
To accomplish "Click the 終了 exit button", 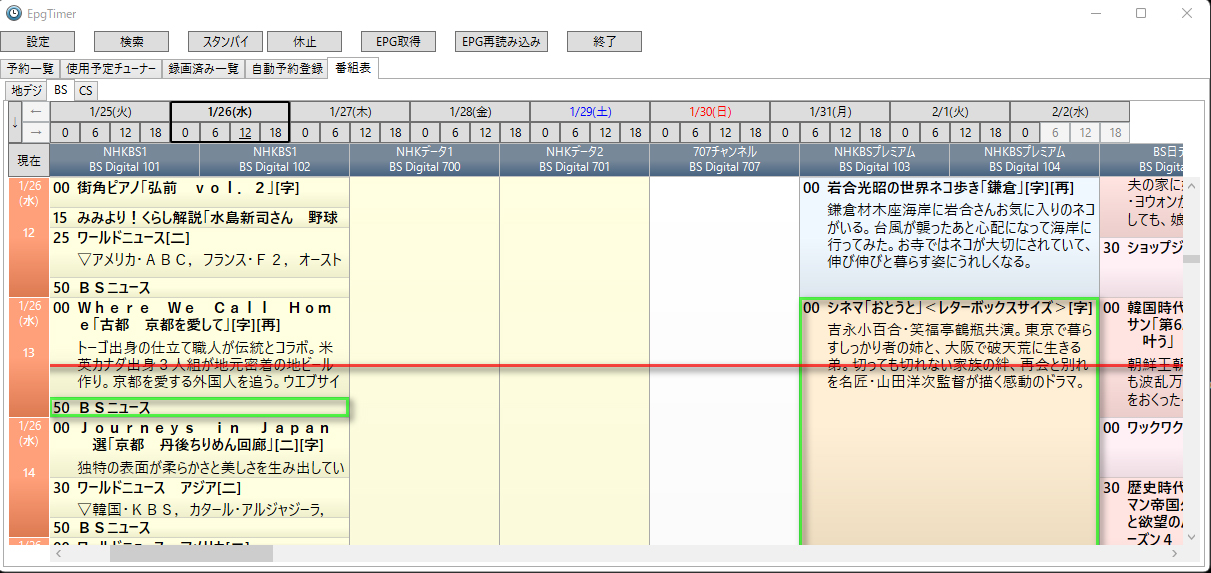I will tap(604, 42).
